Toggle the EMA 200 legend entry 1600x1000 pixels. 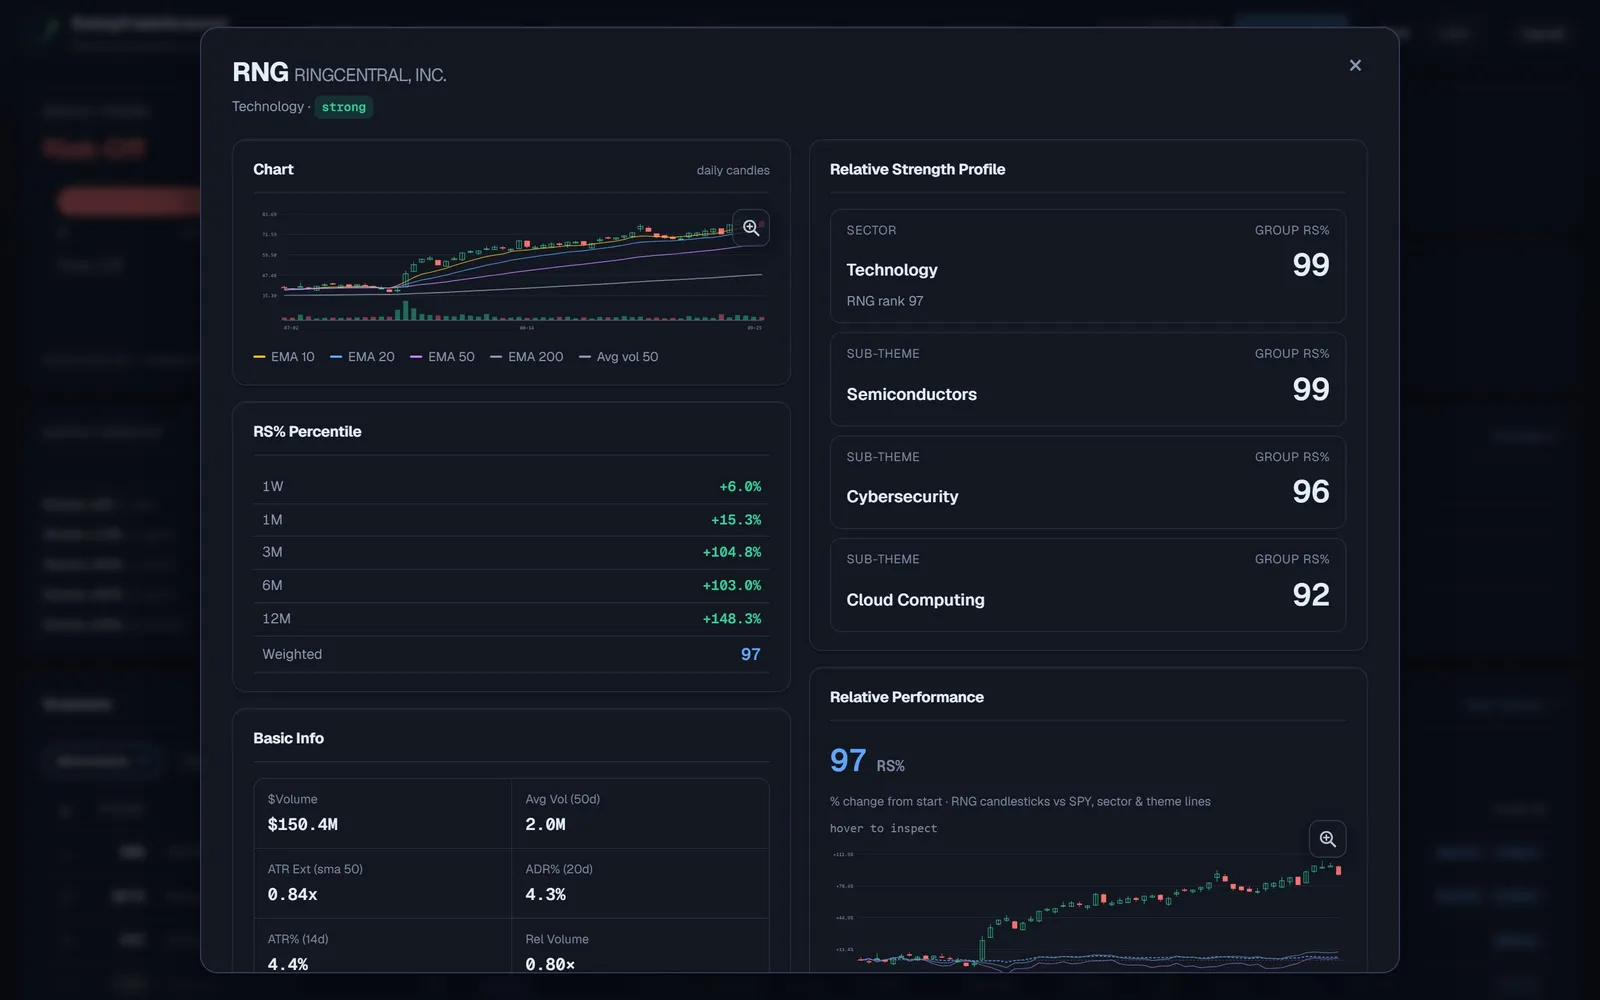(x=527, y=357)
